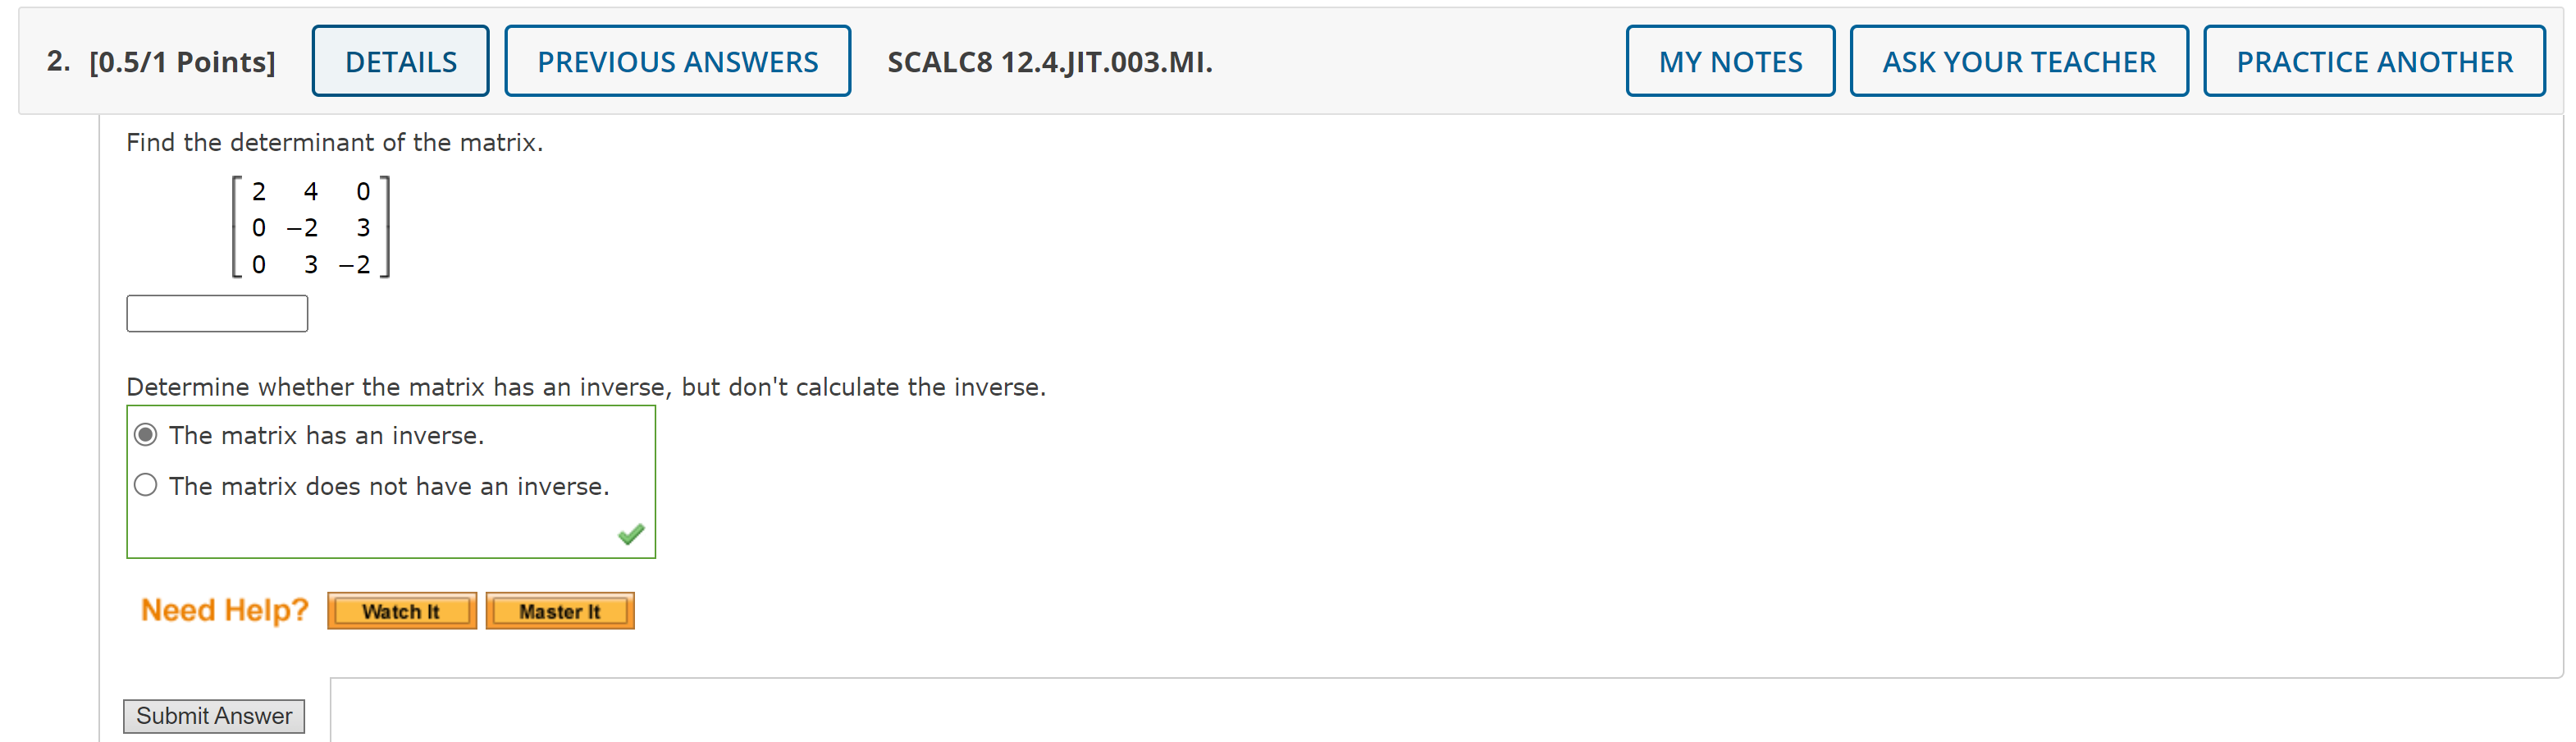The height and width of the screenshot is (742, 2576).
Task: Click 'The matrix has an inverse.' text label
Action: (x=326, y=435)
